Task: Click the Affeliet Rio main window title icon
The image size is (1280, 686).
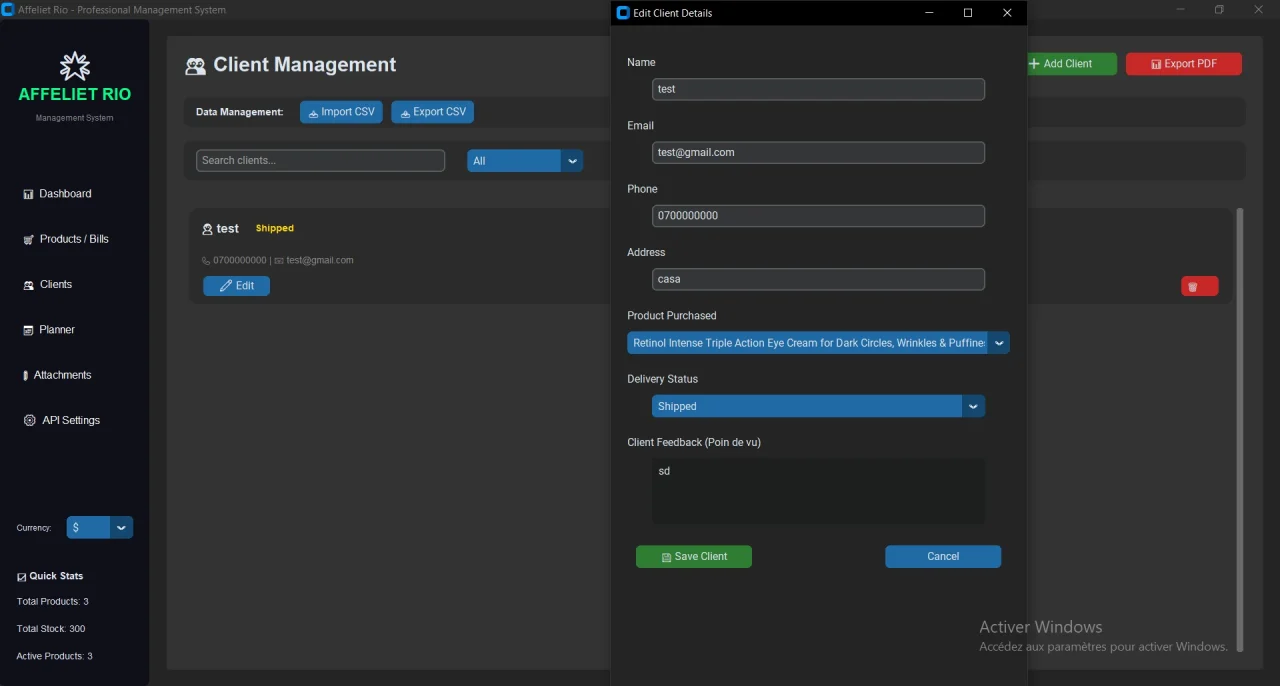Action: [x=8, y=10]
